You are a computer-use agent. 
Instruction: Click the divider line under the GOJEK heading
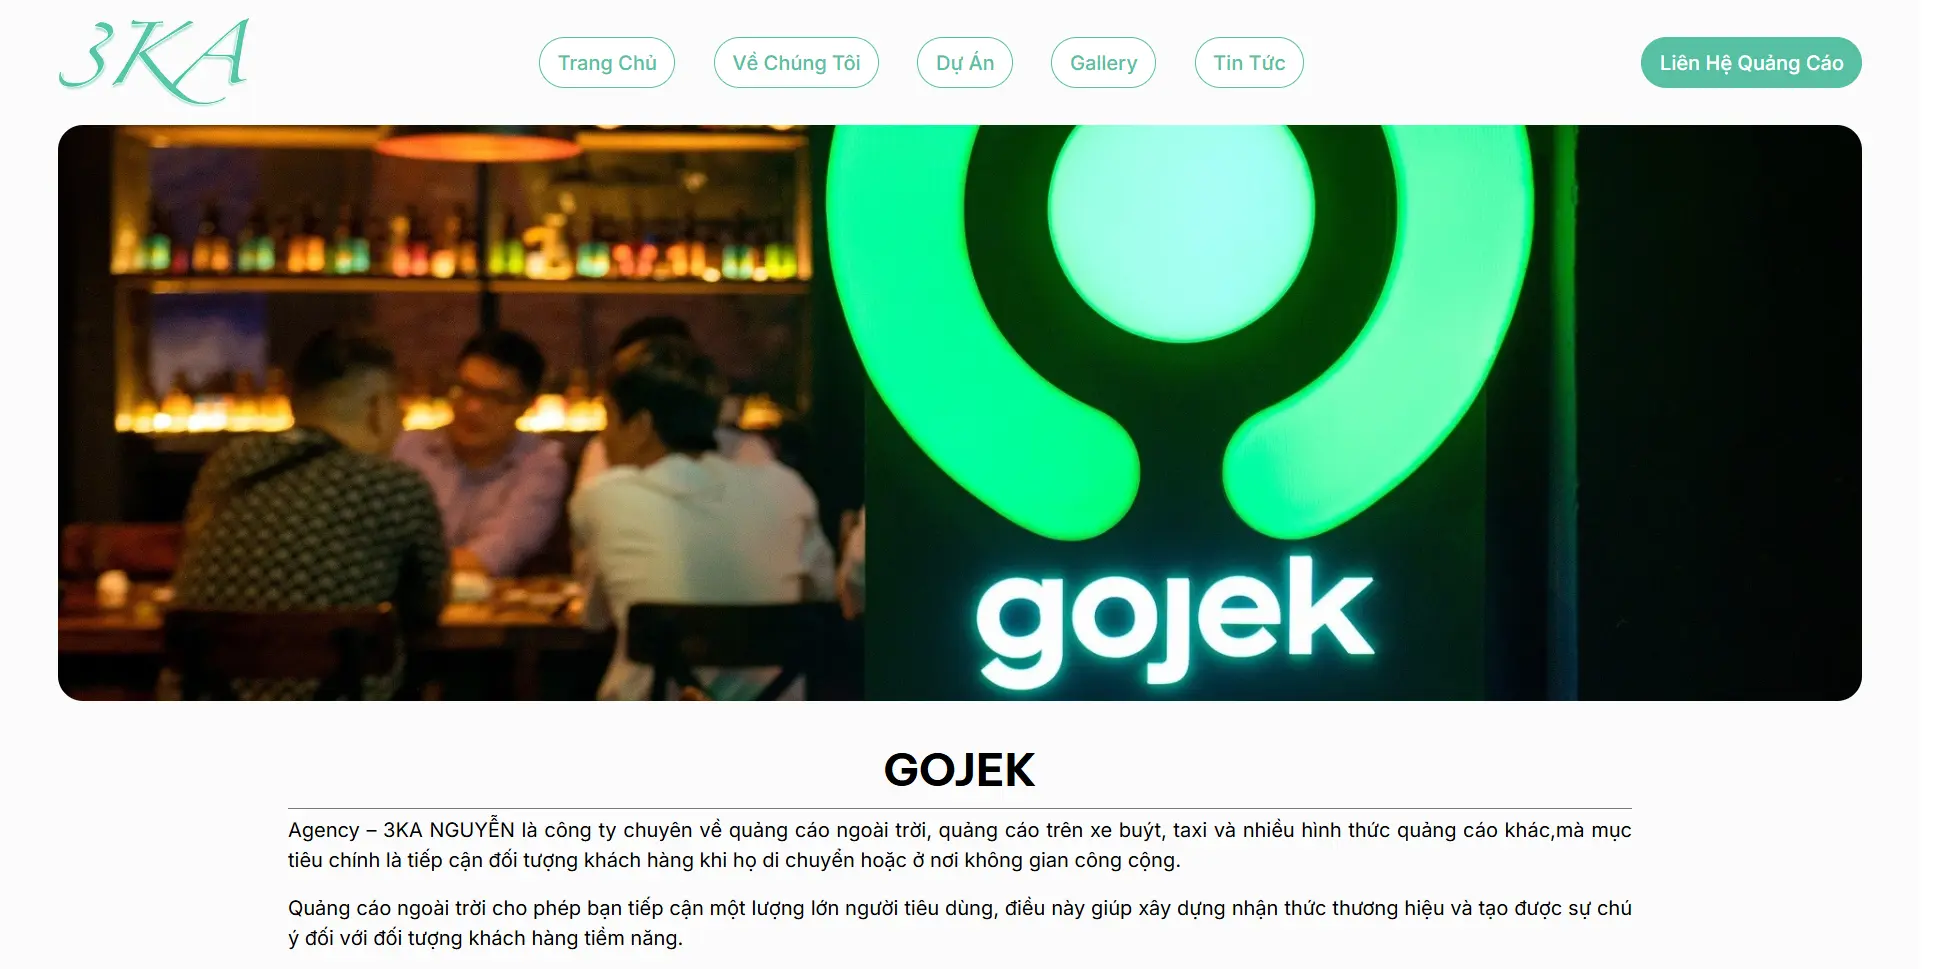(960, 808)
